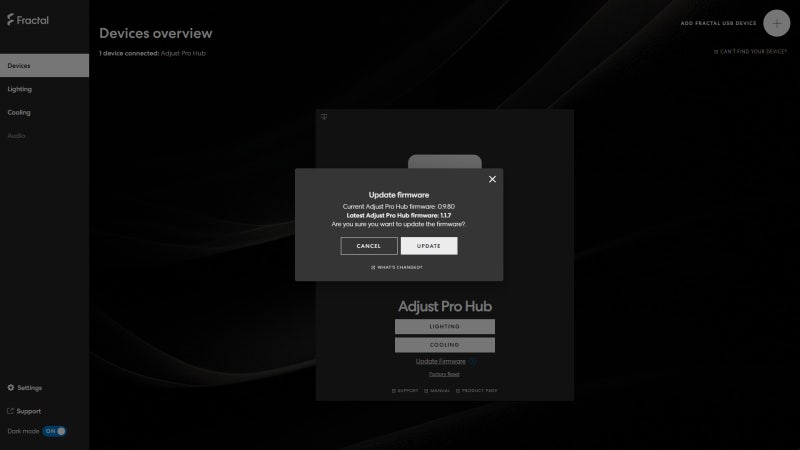Image resolution: width=800 pixels, height=450 pixels.
Task: Click the 'Current Adjust Pro Hub firmware' line
Action: (398, 207)
